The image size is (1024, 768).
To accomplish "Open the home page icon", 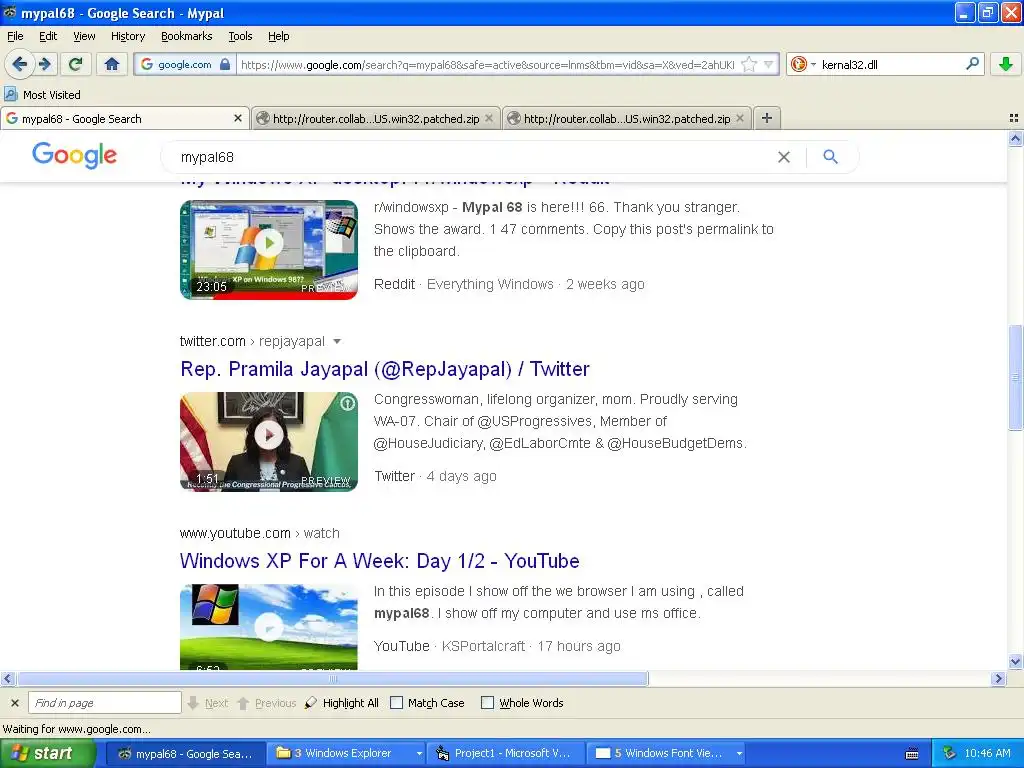I will point(112,64).
